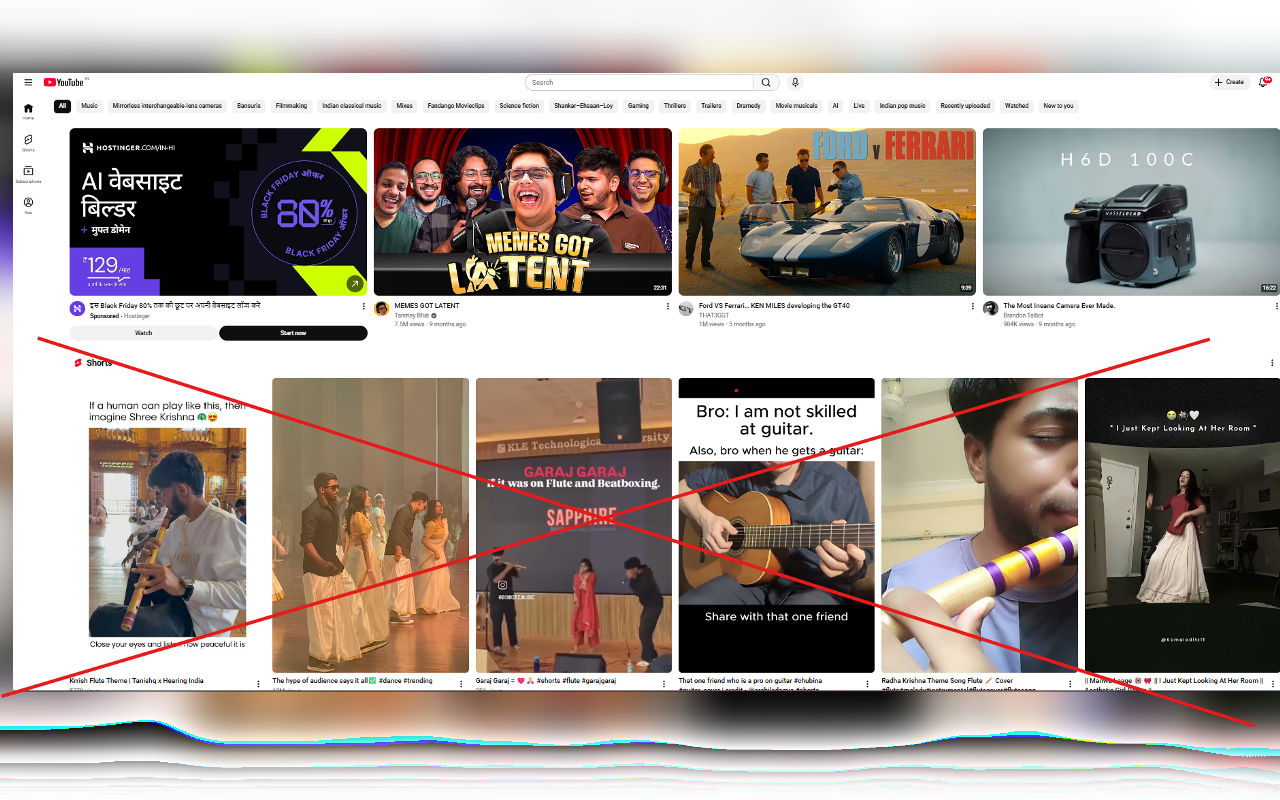Select the Mixes chip
The image size is (1280, 800).
404,106
